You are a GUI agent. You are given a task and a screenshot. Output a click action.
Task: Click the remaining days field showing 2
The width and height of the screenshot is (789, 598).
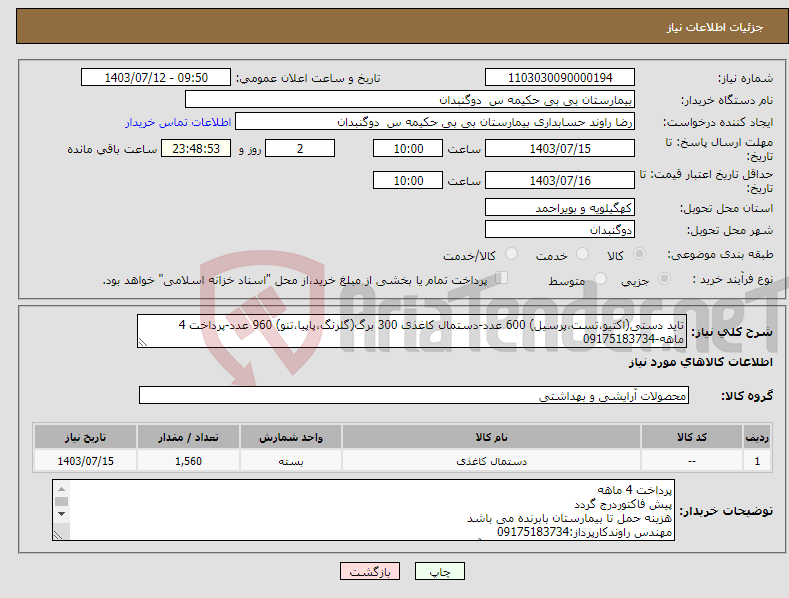point(300,148)
